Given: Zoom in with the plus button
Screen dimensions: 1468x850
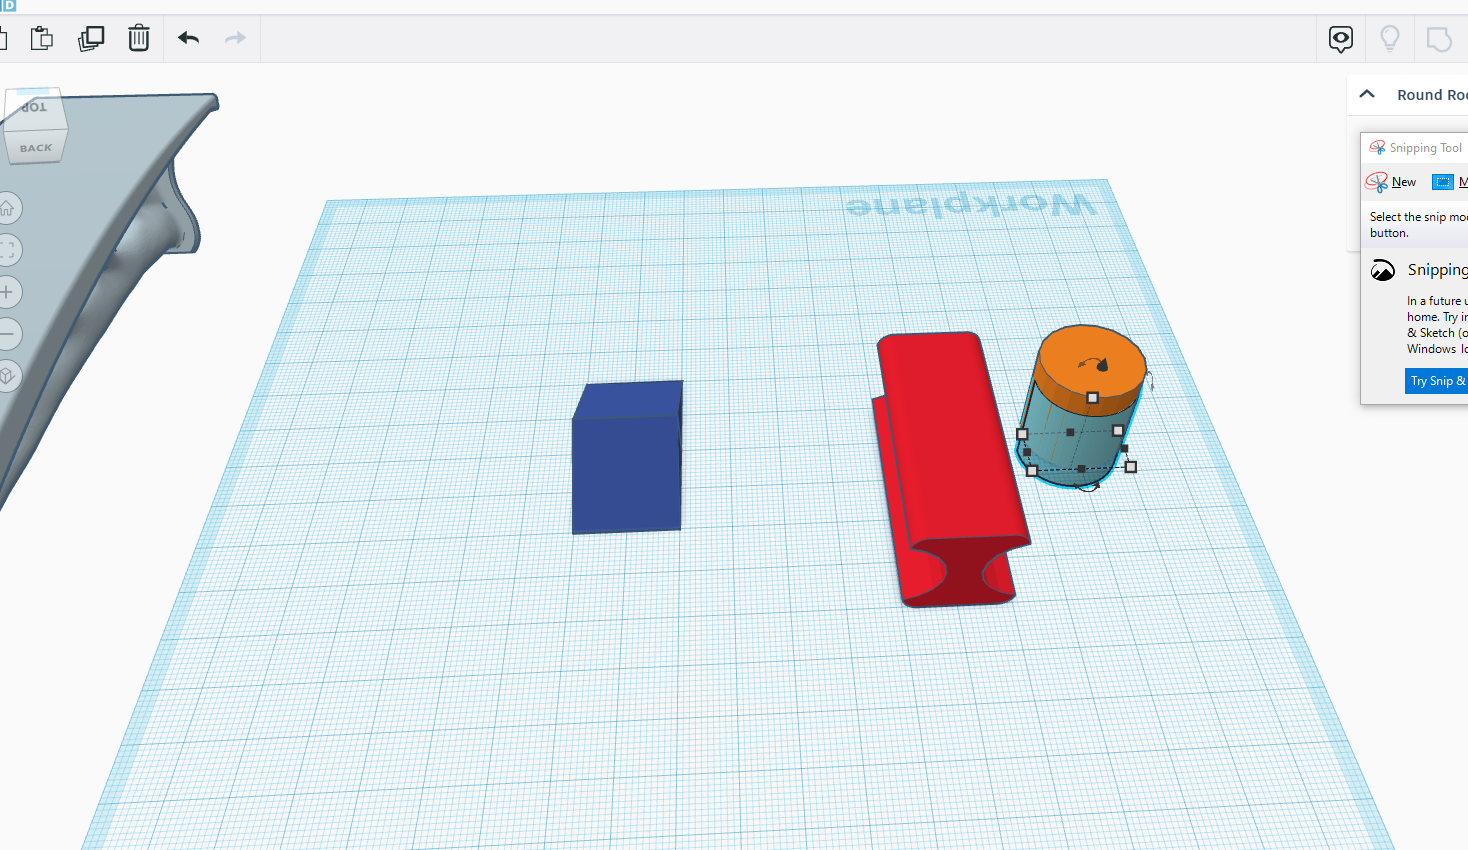Looking at the screenshot, I should (7, 292).
